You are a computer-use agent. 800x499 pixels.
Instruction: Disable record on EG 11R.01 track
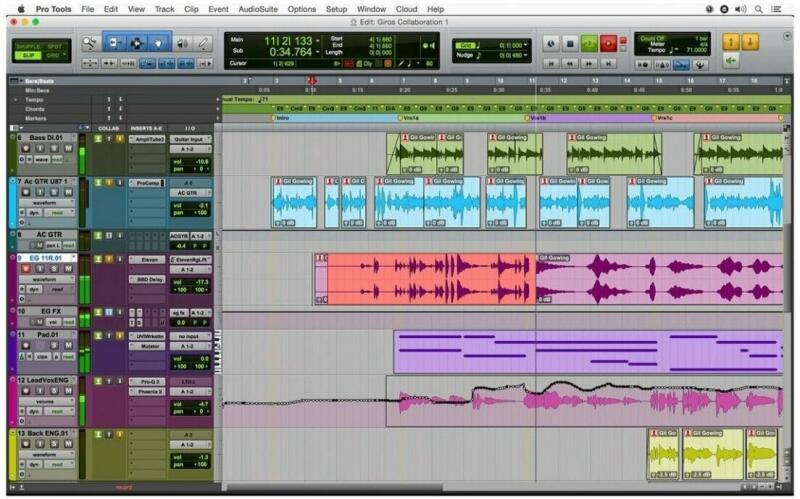tap(26, 269)
